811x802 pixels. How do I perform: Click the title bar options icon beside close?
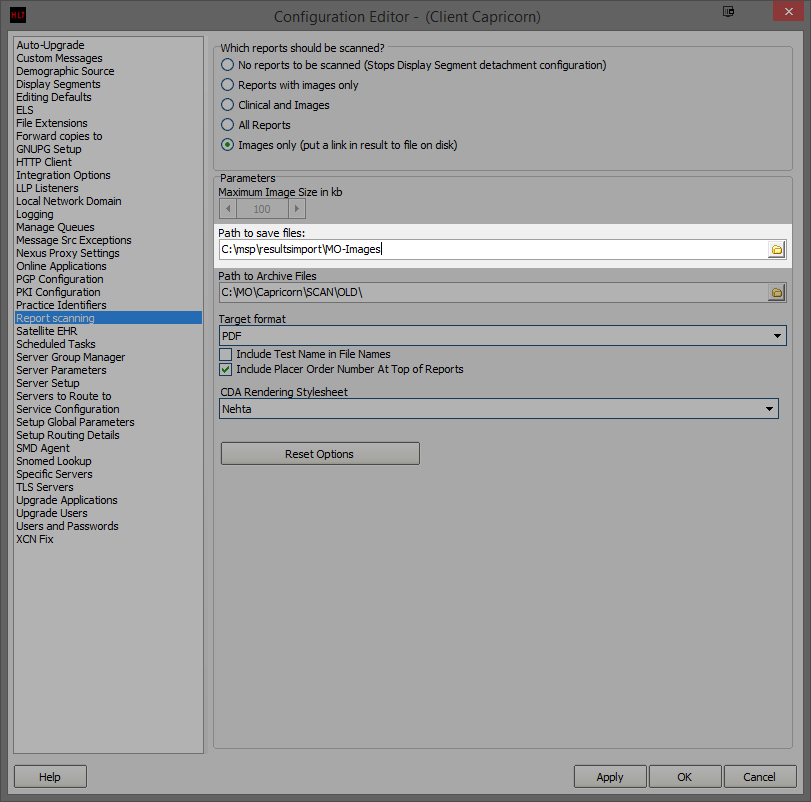coord(728,11)
